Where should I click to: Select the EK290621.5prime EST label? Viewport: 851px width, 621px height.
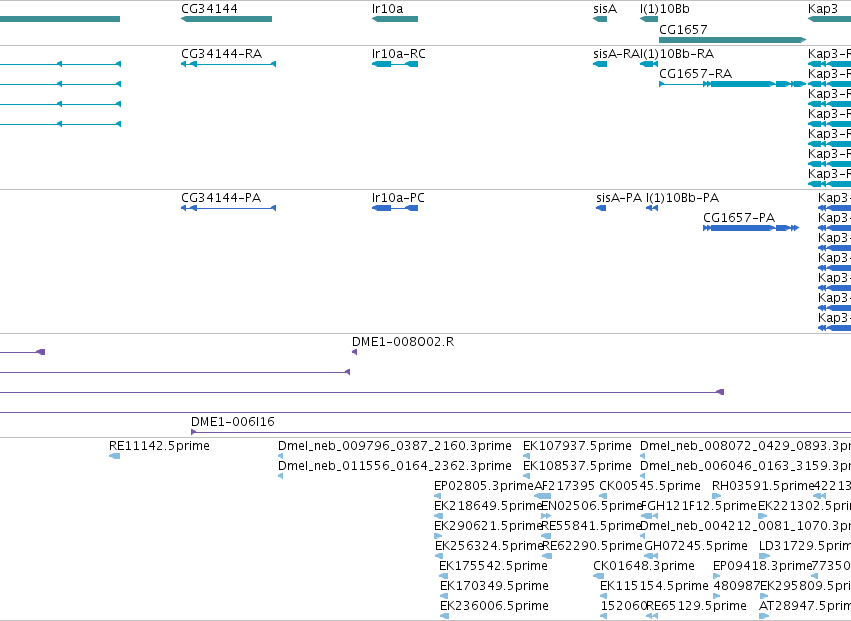pos(488,526)
